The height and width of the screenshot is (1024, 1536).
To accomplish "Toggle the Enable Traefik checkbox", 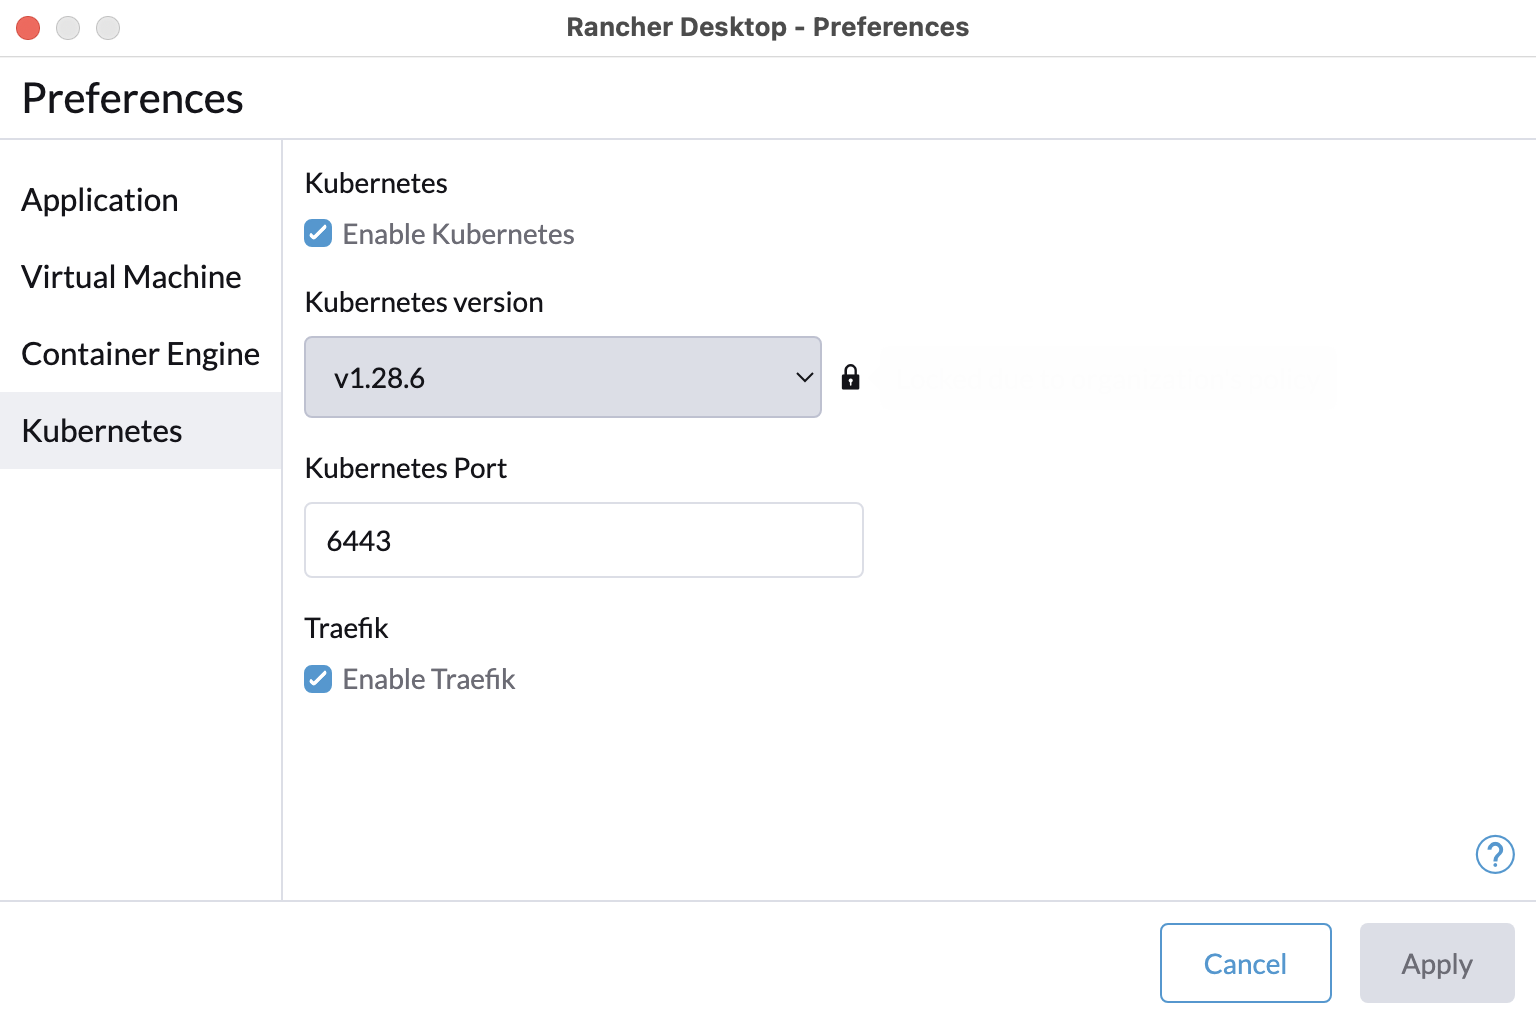I will click(318, 679).
